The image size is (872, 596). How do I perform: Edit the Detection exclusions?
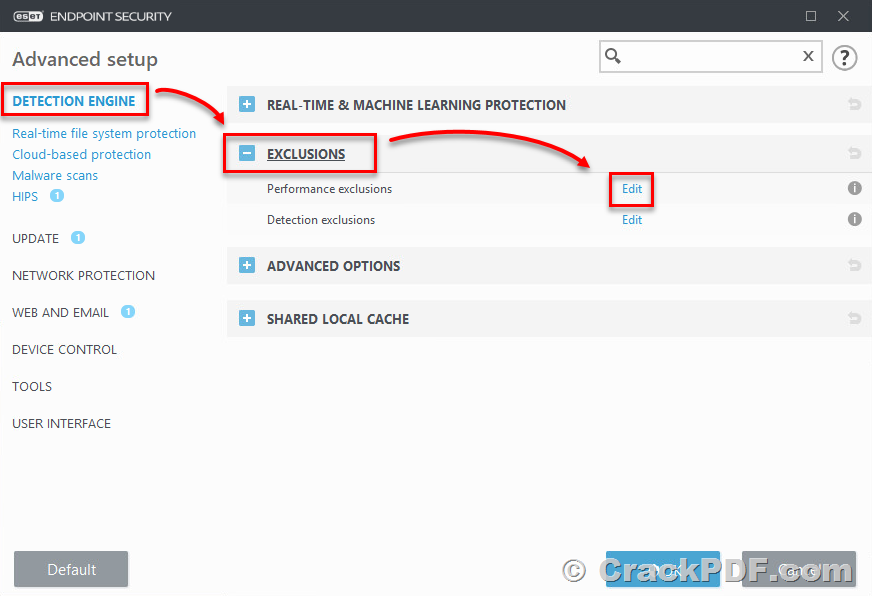tap(632, 220)
